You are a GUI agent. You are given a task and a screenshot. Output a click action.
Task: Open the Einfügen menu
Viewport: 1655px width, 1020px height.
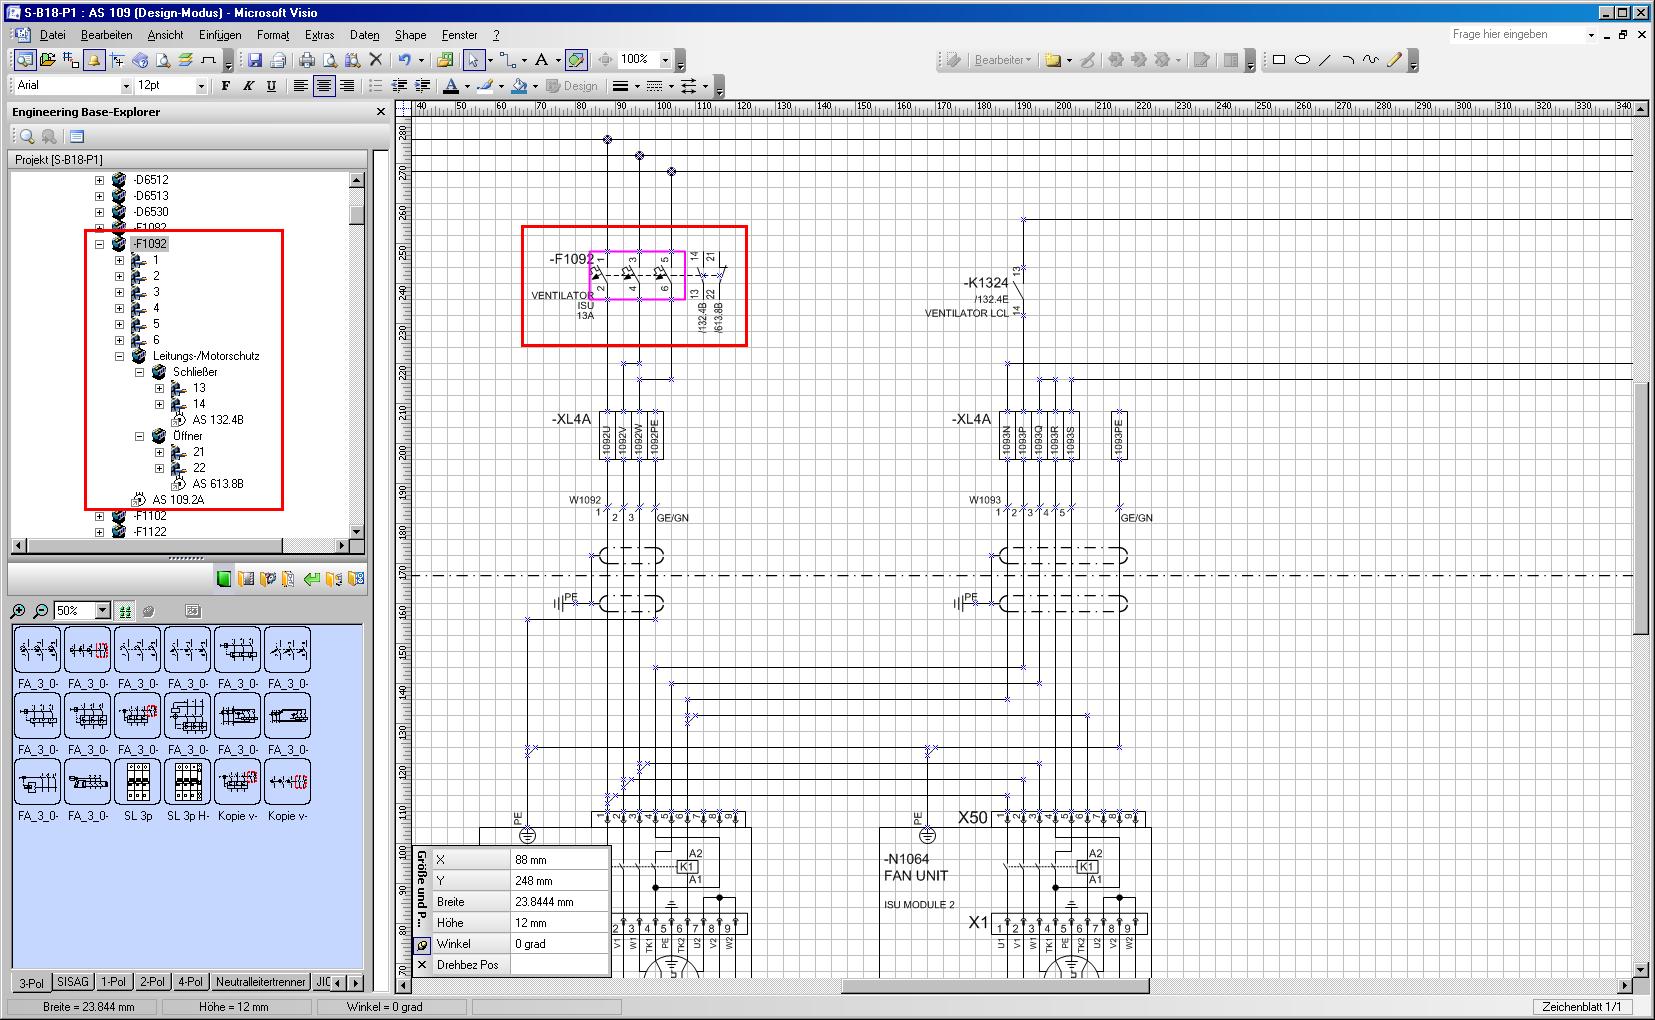coord(220,35)
